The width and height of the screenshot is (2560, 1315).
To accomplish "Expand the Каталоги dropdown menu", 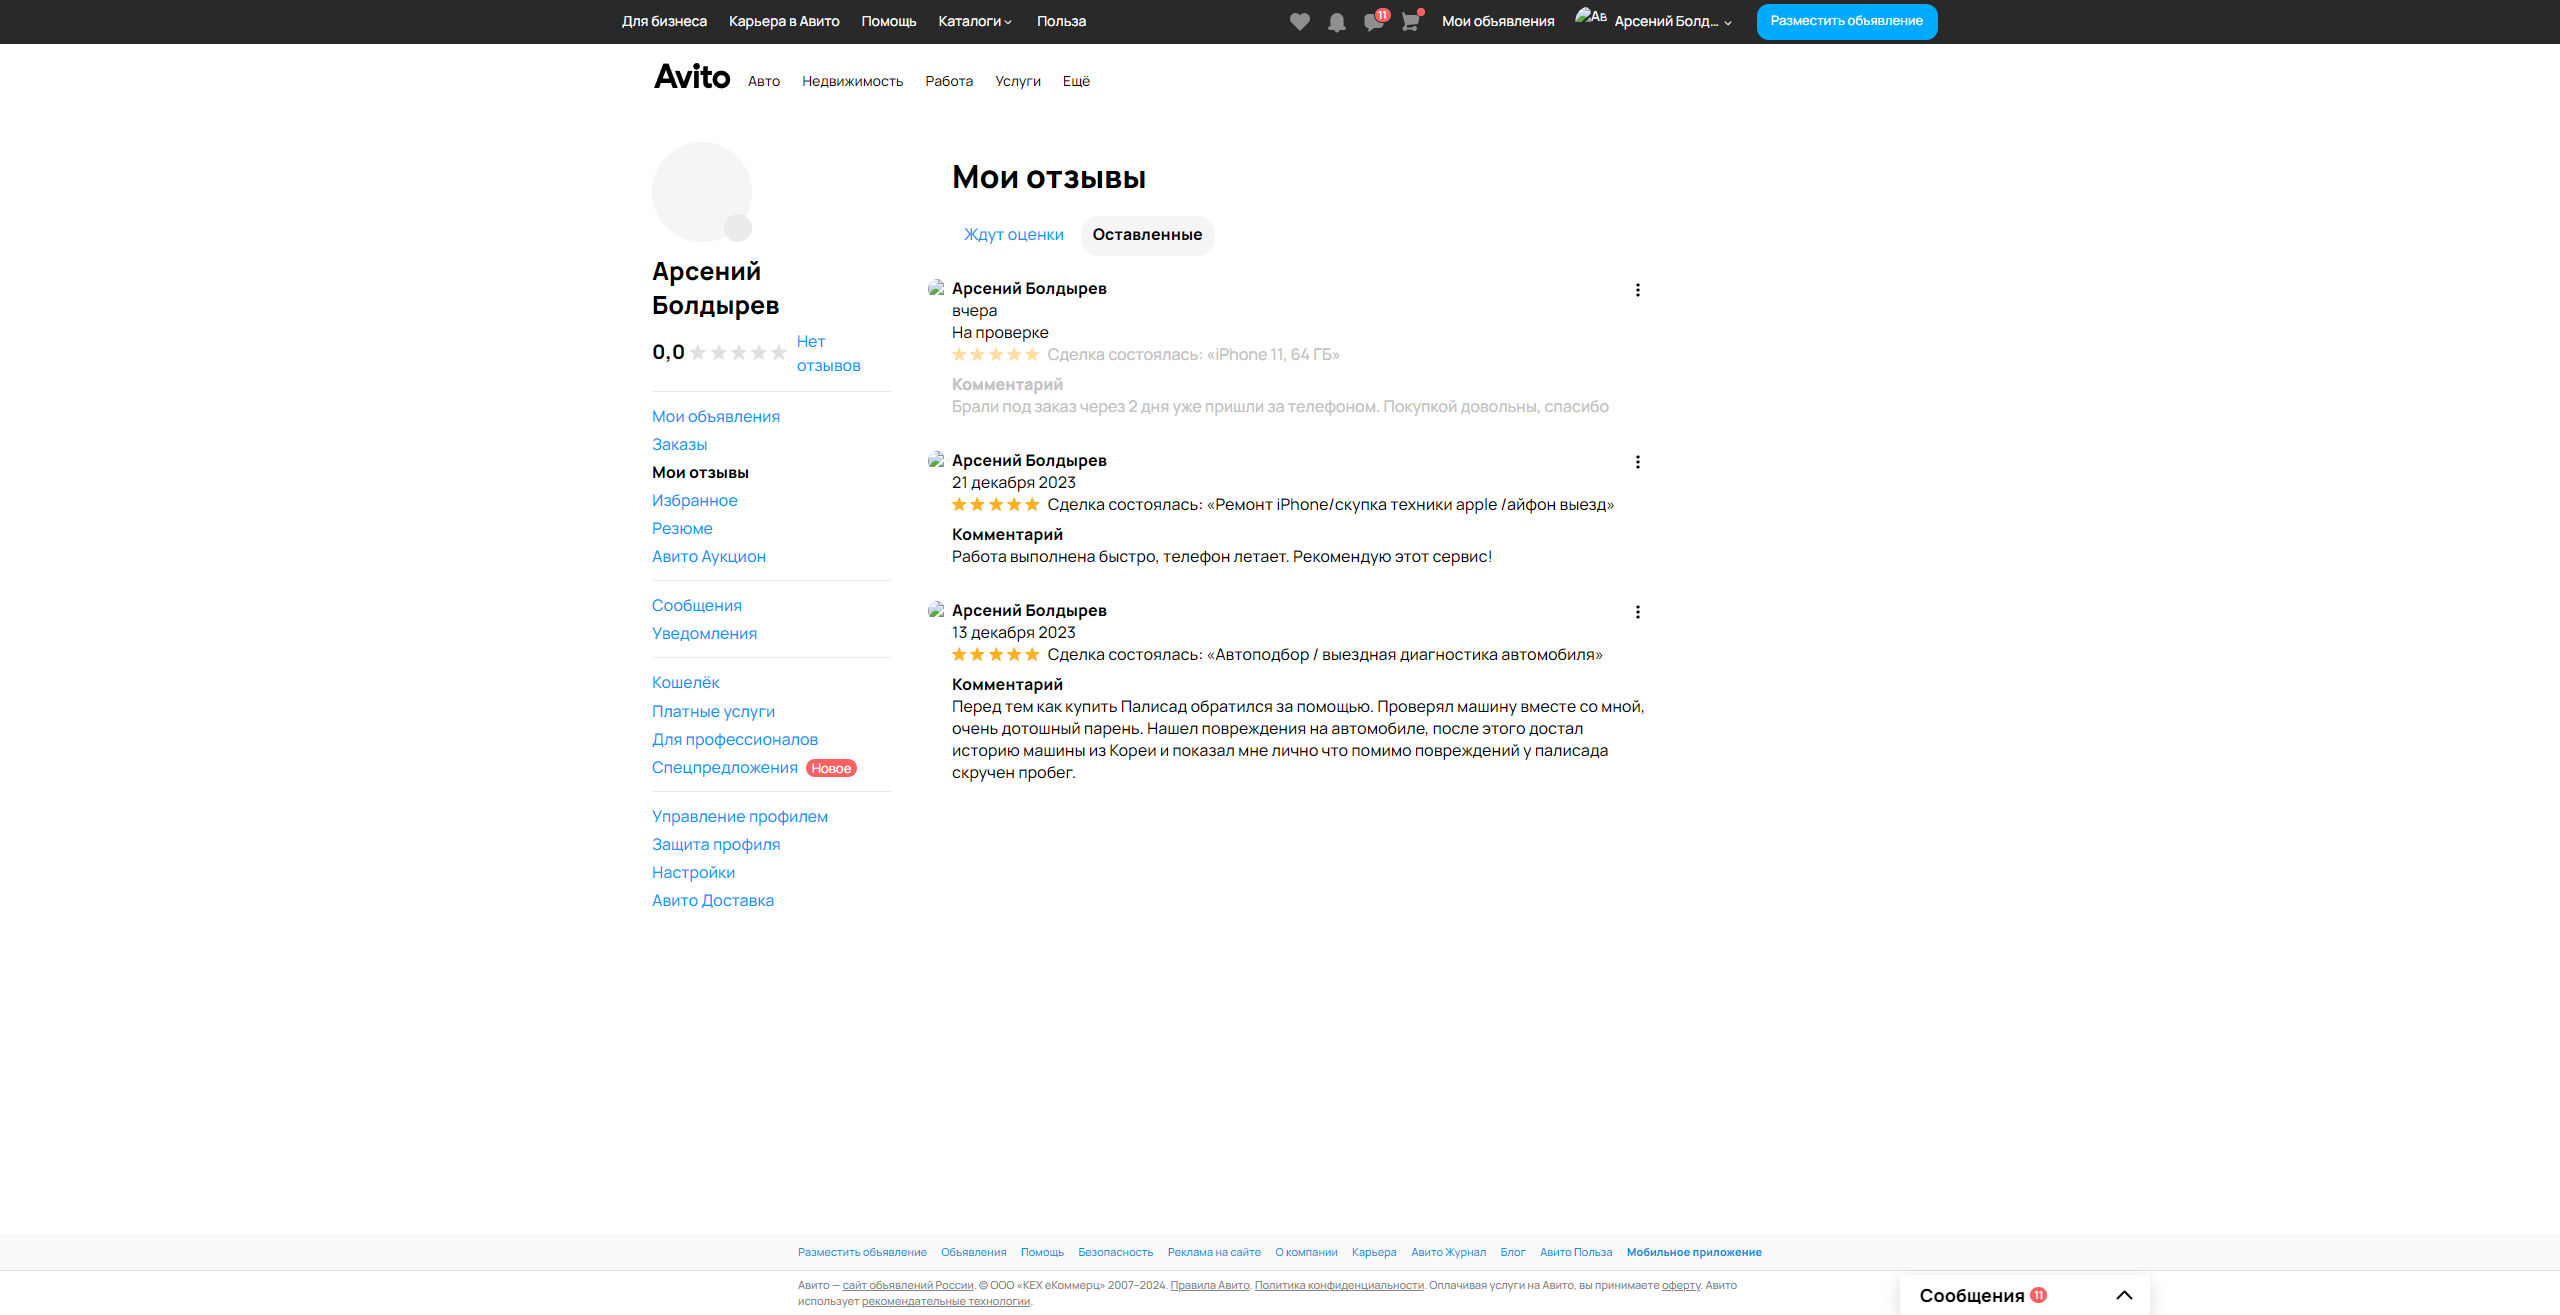I will (975, 21).
